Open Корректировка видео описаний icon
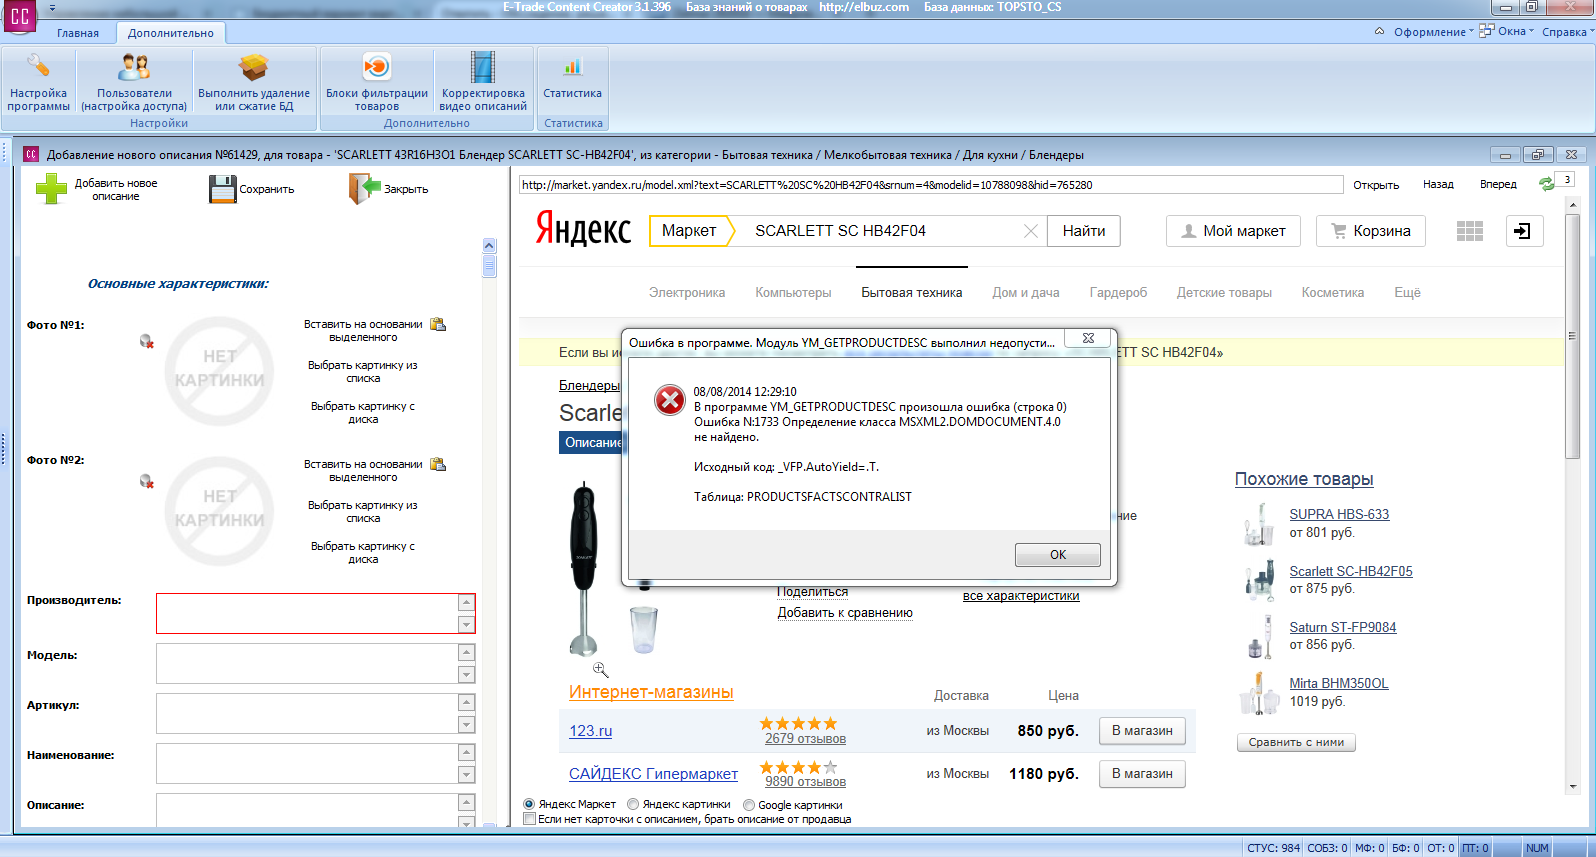Image resolution: width=1596 pixels, height=857 pixels. click(483, 68)
